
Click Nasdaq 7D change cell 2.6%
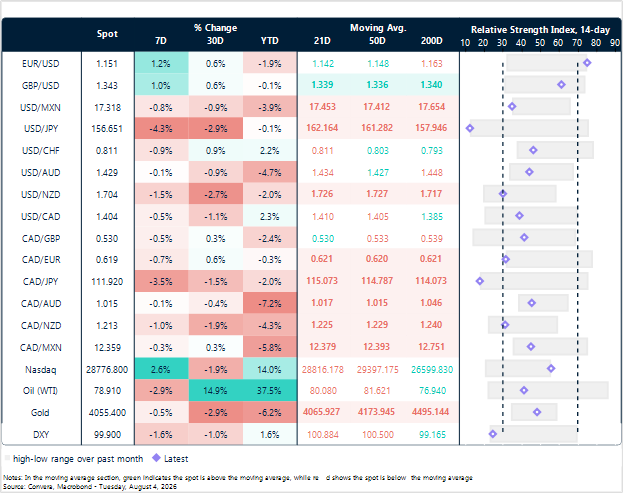(162, 369)
